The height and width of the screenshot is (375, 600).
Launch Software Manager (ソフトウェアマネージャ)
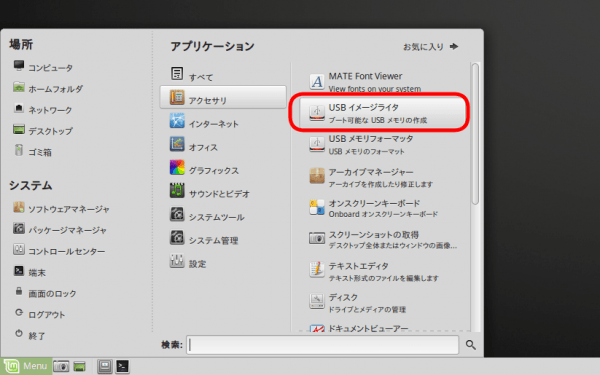tap(61, 209)
